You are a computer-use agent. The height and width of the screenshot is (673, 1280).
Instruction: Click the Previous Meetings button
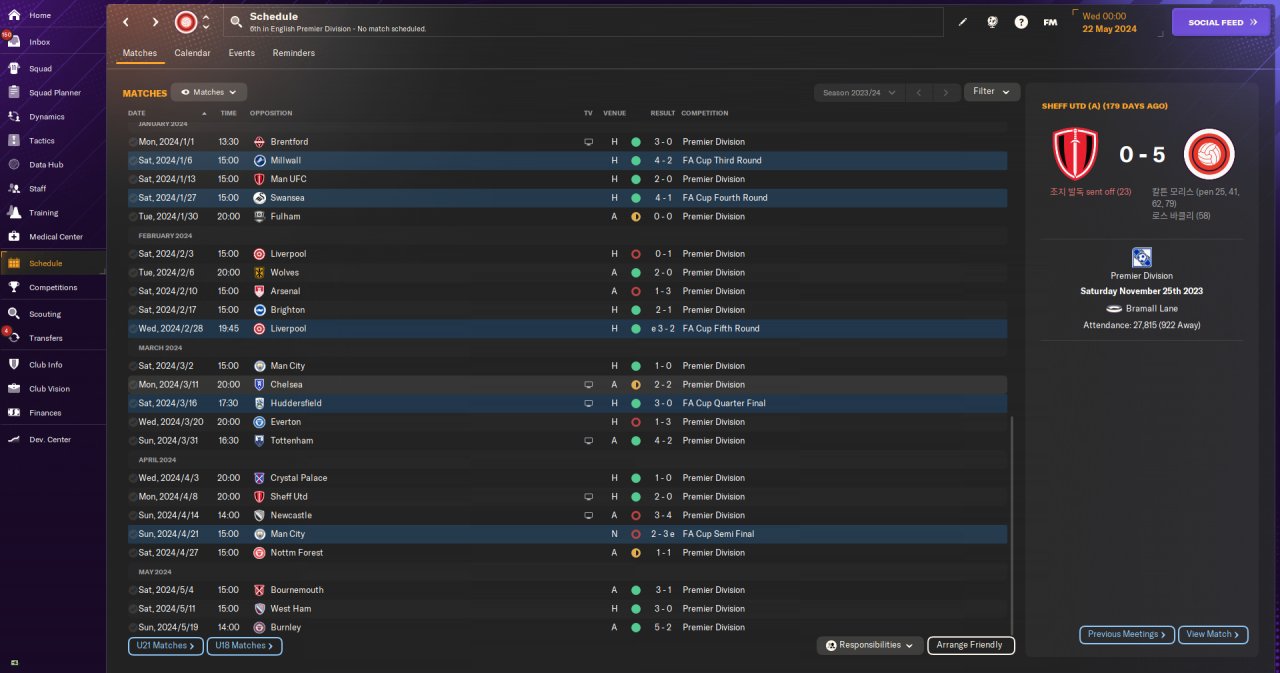[x=1126, y=634]
